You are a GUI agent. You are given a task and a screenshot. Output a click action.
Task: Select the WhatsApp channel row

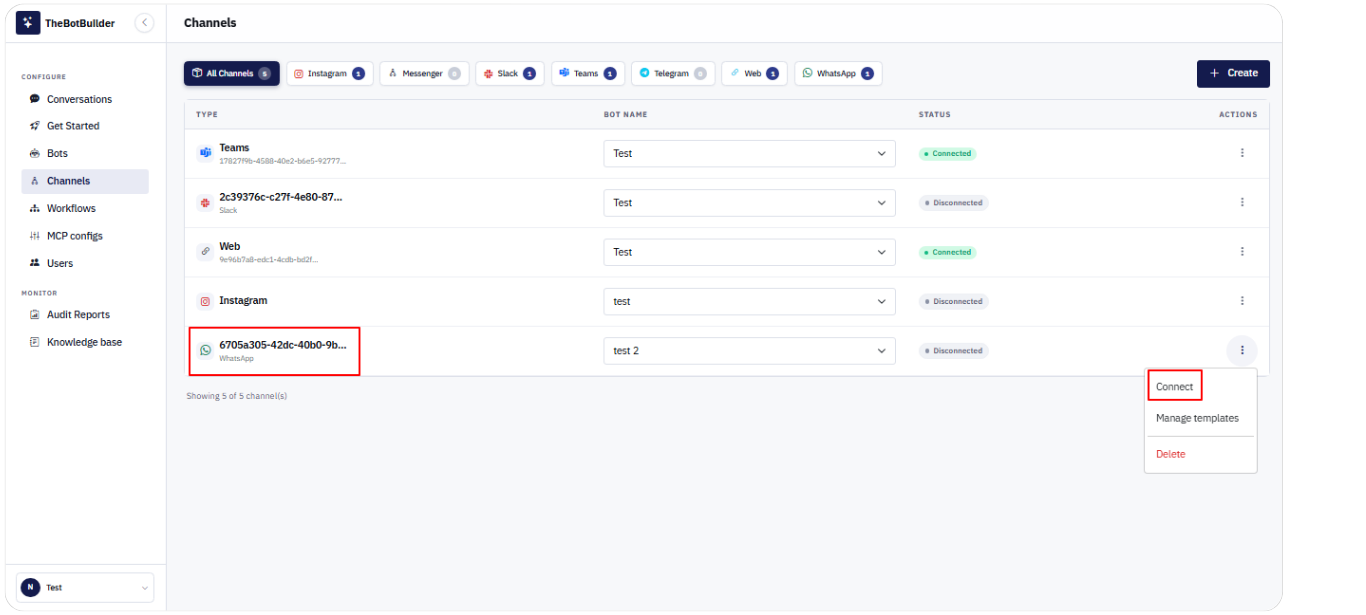pos(274,351)
